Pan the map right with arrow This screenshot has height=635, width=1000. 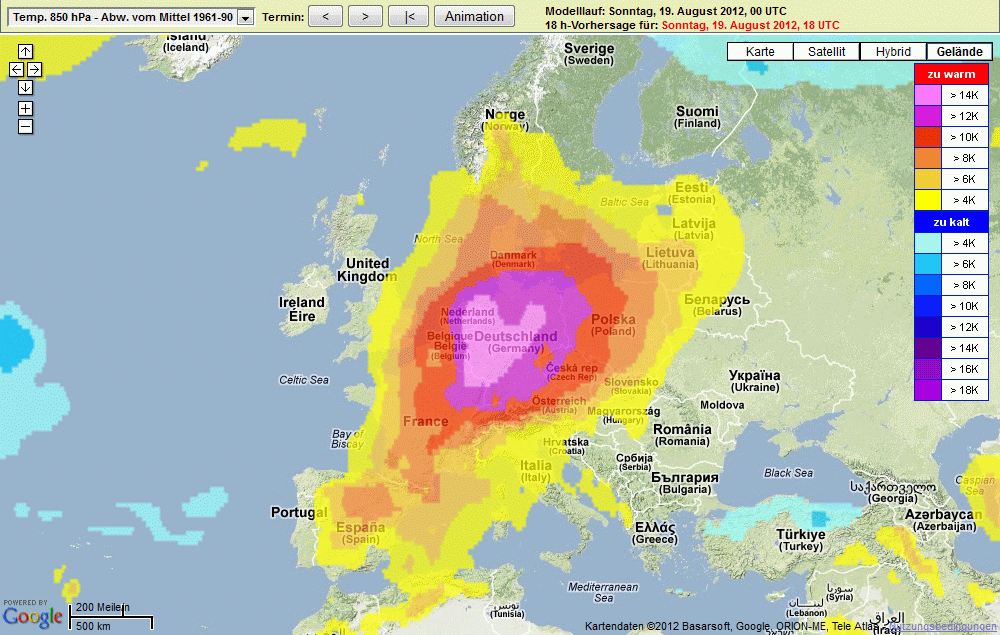[x=34, y=69]
